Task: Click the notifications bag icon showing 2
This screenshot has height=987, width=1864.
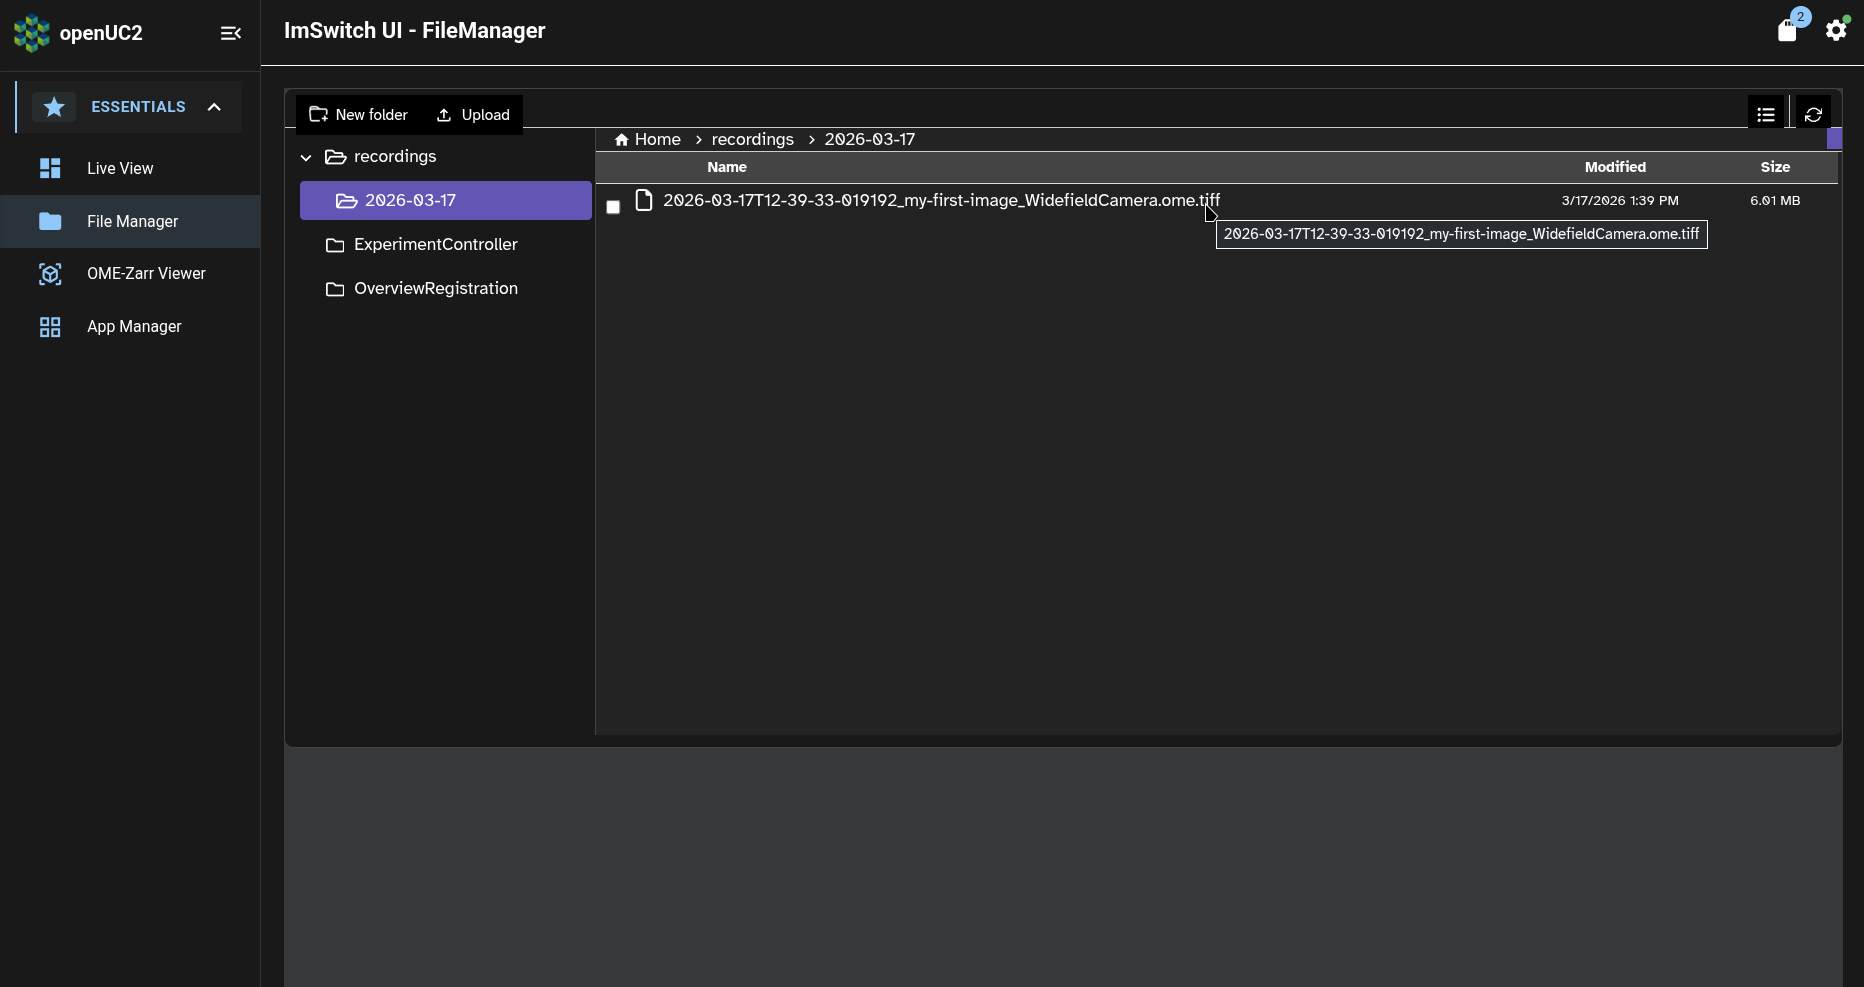Action: tap(1789, 29)
